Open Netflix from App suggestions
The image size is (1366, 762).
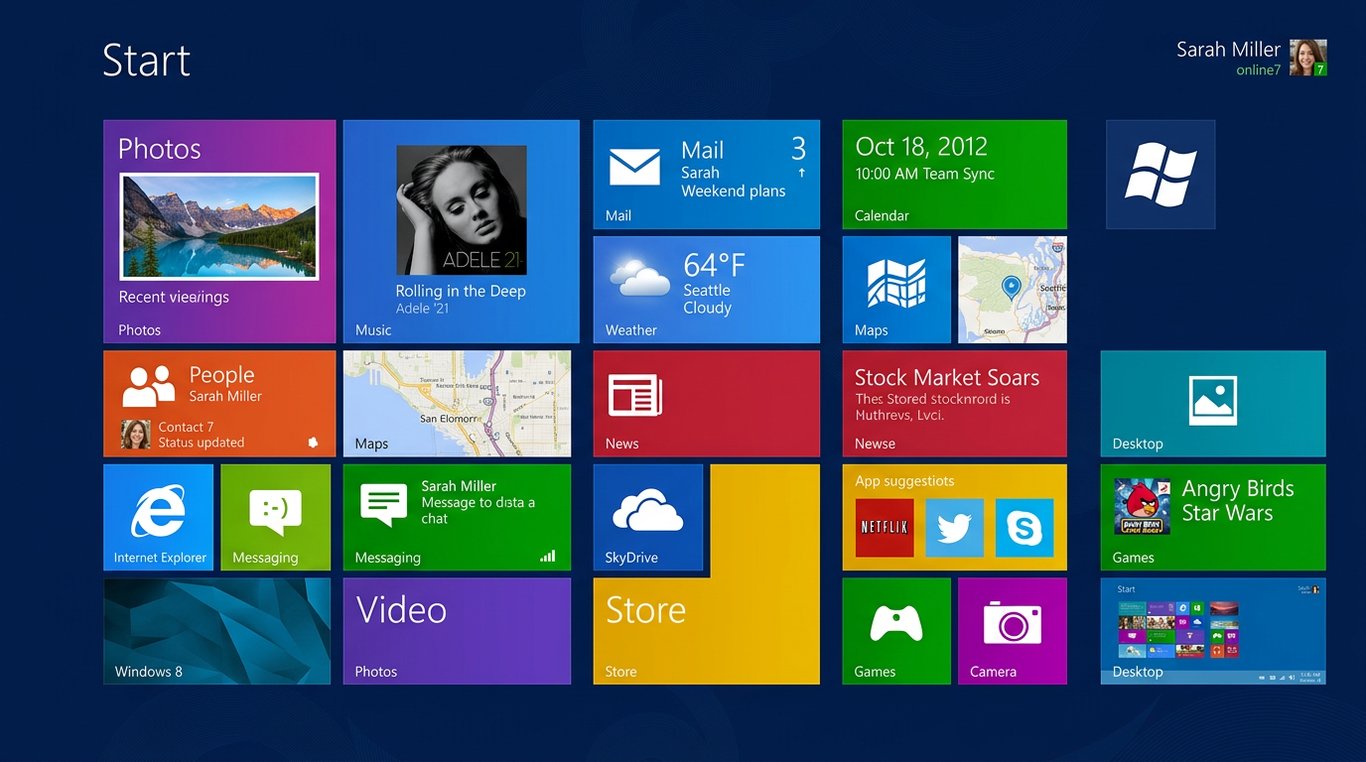tap(884, 529)
